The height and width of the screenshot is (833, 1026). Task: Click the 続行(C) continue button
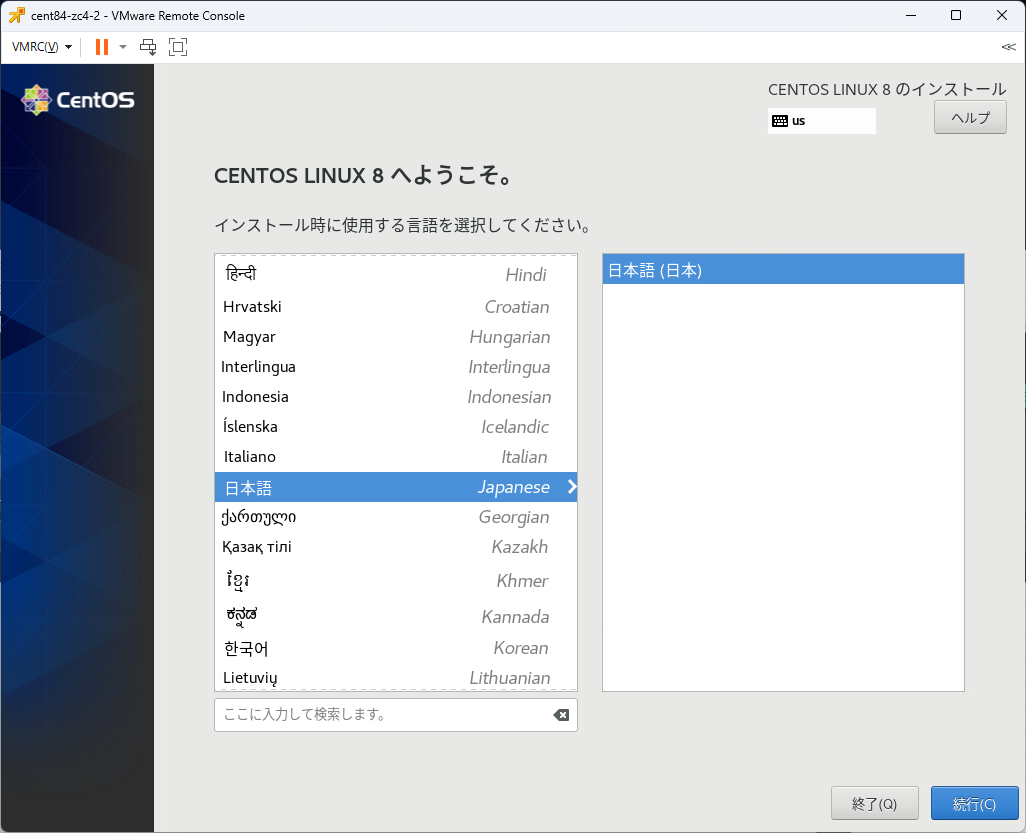click(x=974, y=803)
